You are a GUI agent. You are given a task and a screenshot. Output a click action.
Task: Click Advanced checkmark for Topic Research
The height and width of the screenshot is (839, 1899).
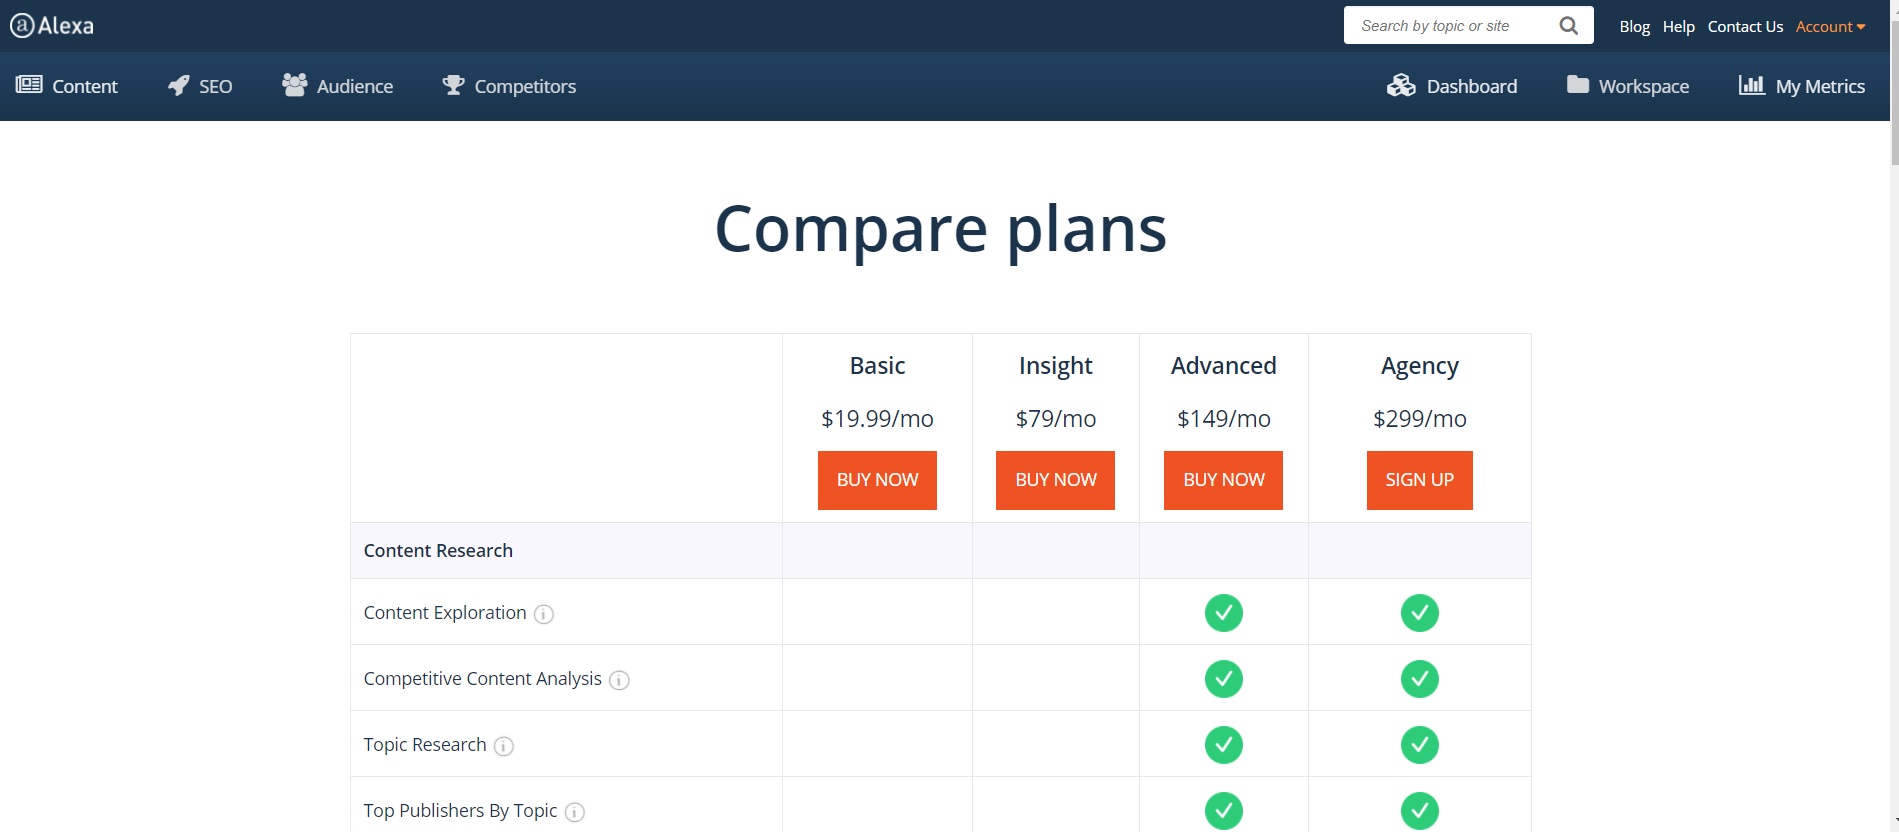(1224, 745)
